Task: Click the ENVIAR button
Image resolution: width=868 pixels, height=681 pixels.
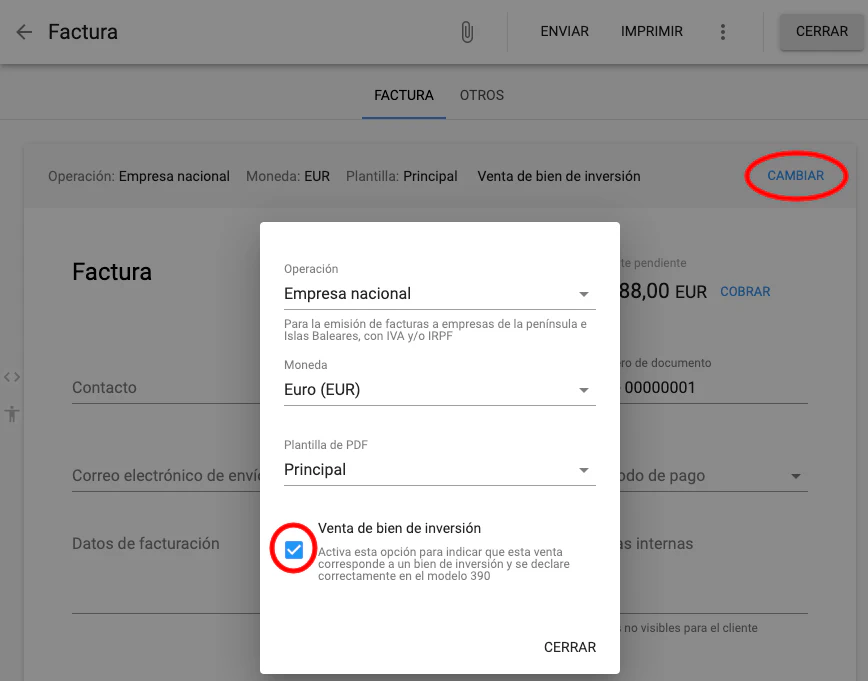Action: (x=564, y=31)
